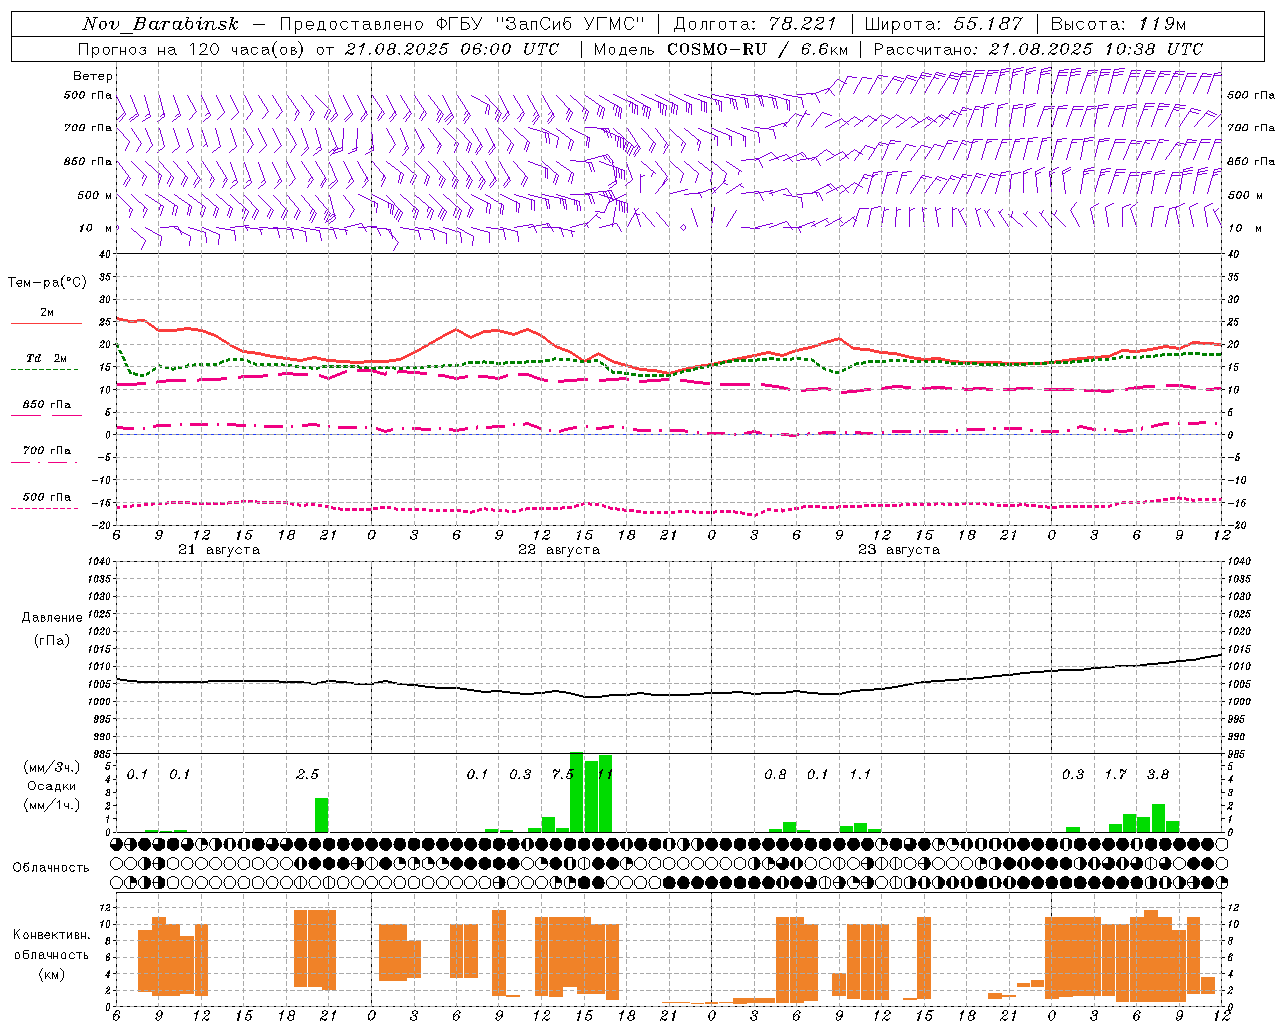Select the "(мм/1ч.)" precipitation unit label
The height and width of the screenshot is (1024, 1280).
(x=51, y=805)
